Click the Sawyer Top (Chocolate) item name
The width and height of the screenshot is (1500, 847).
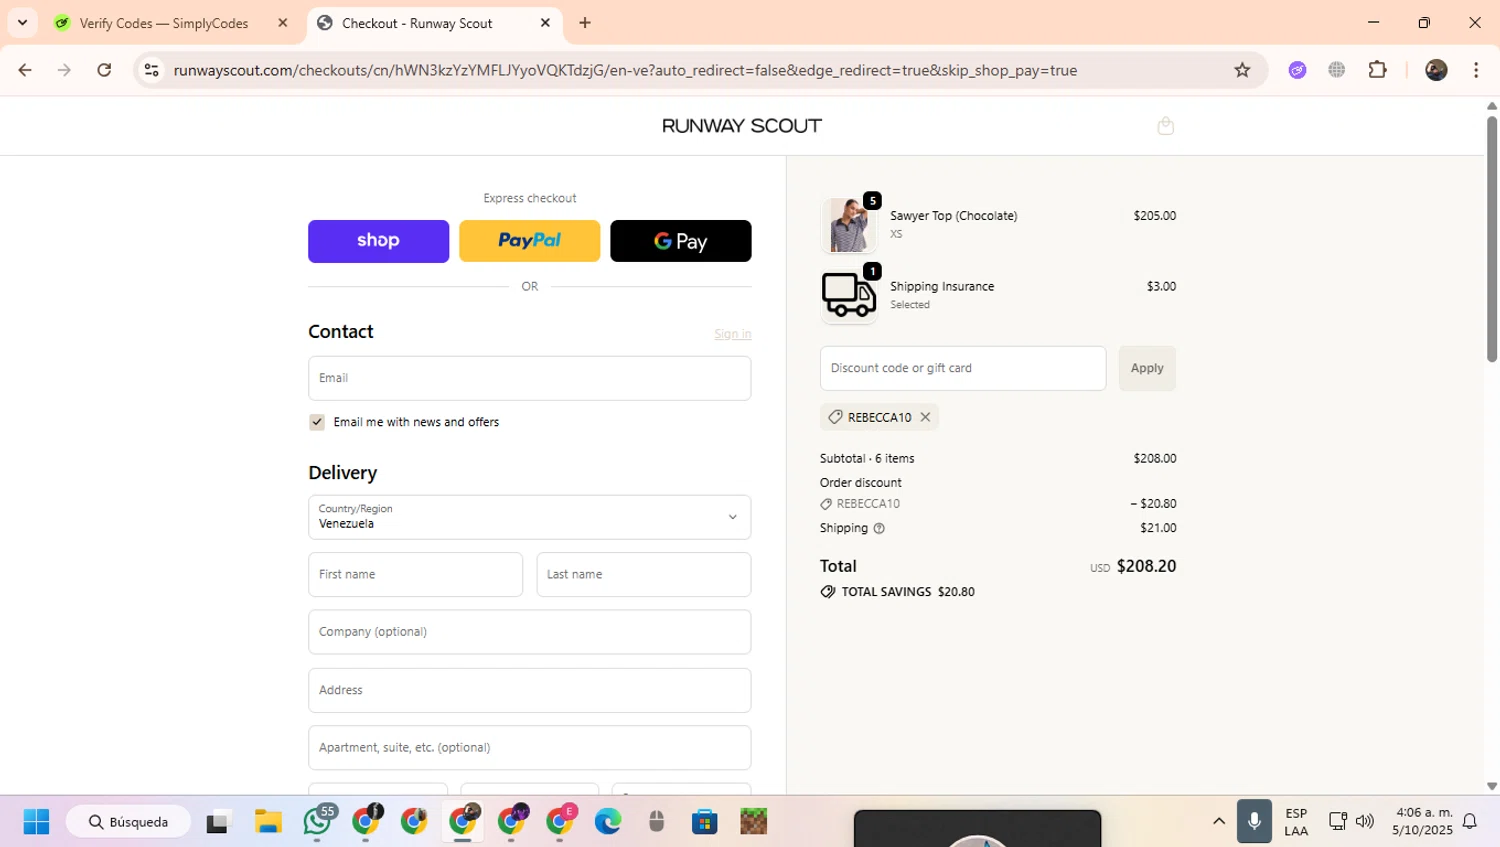point(953,215)
